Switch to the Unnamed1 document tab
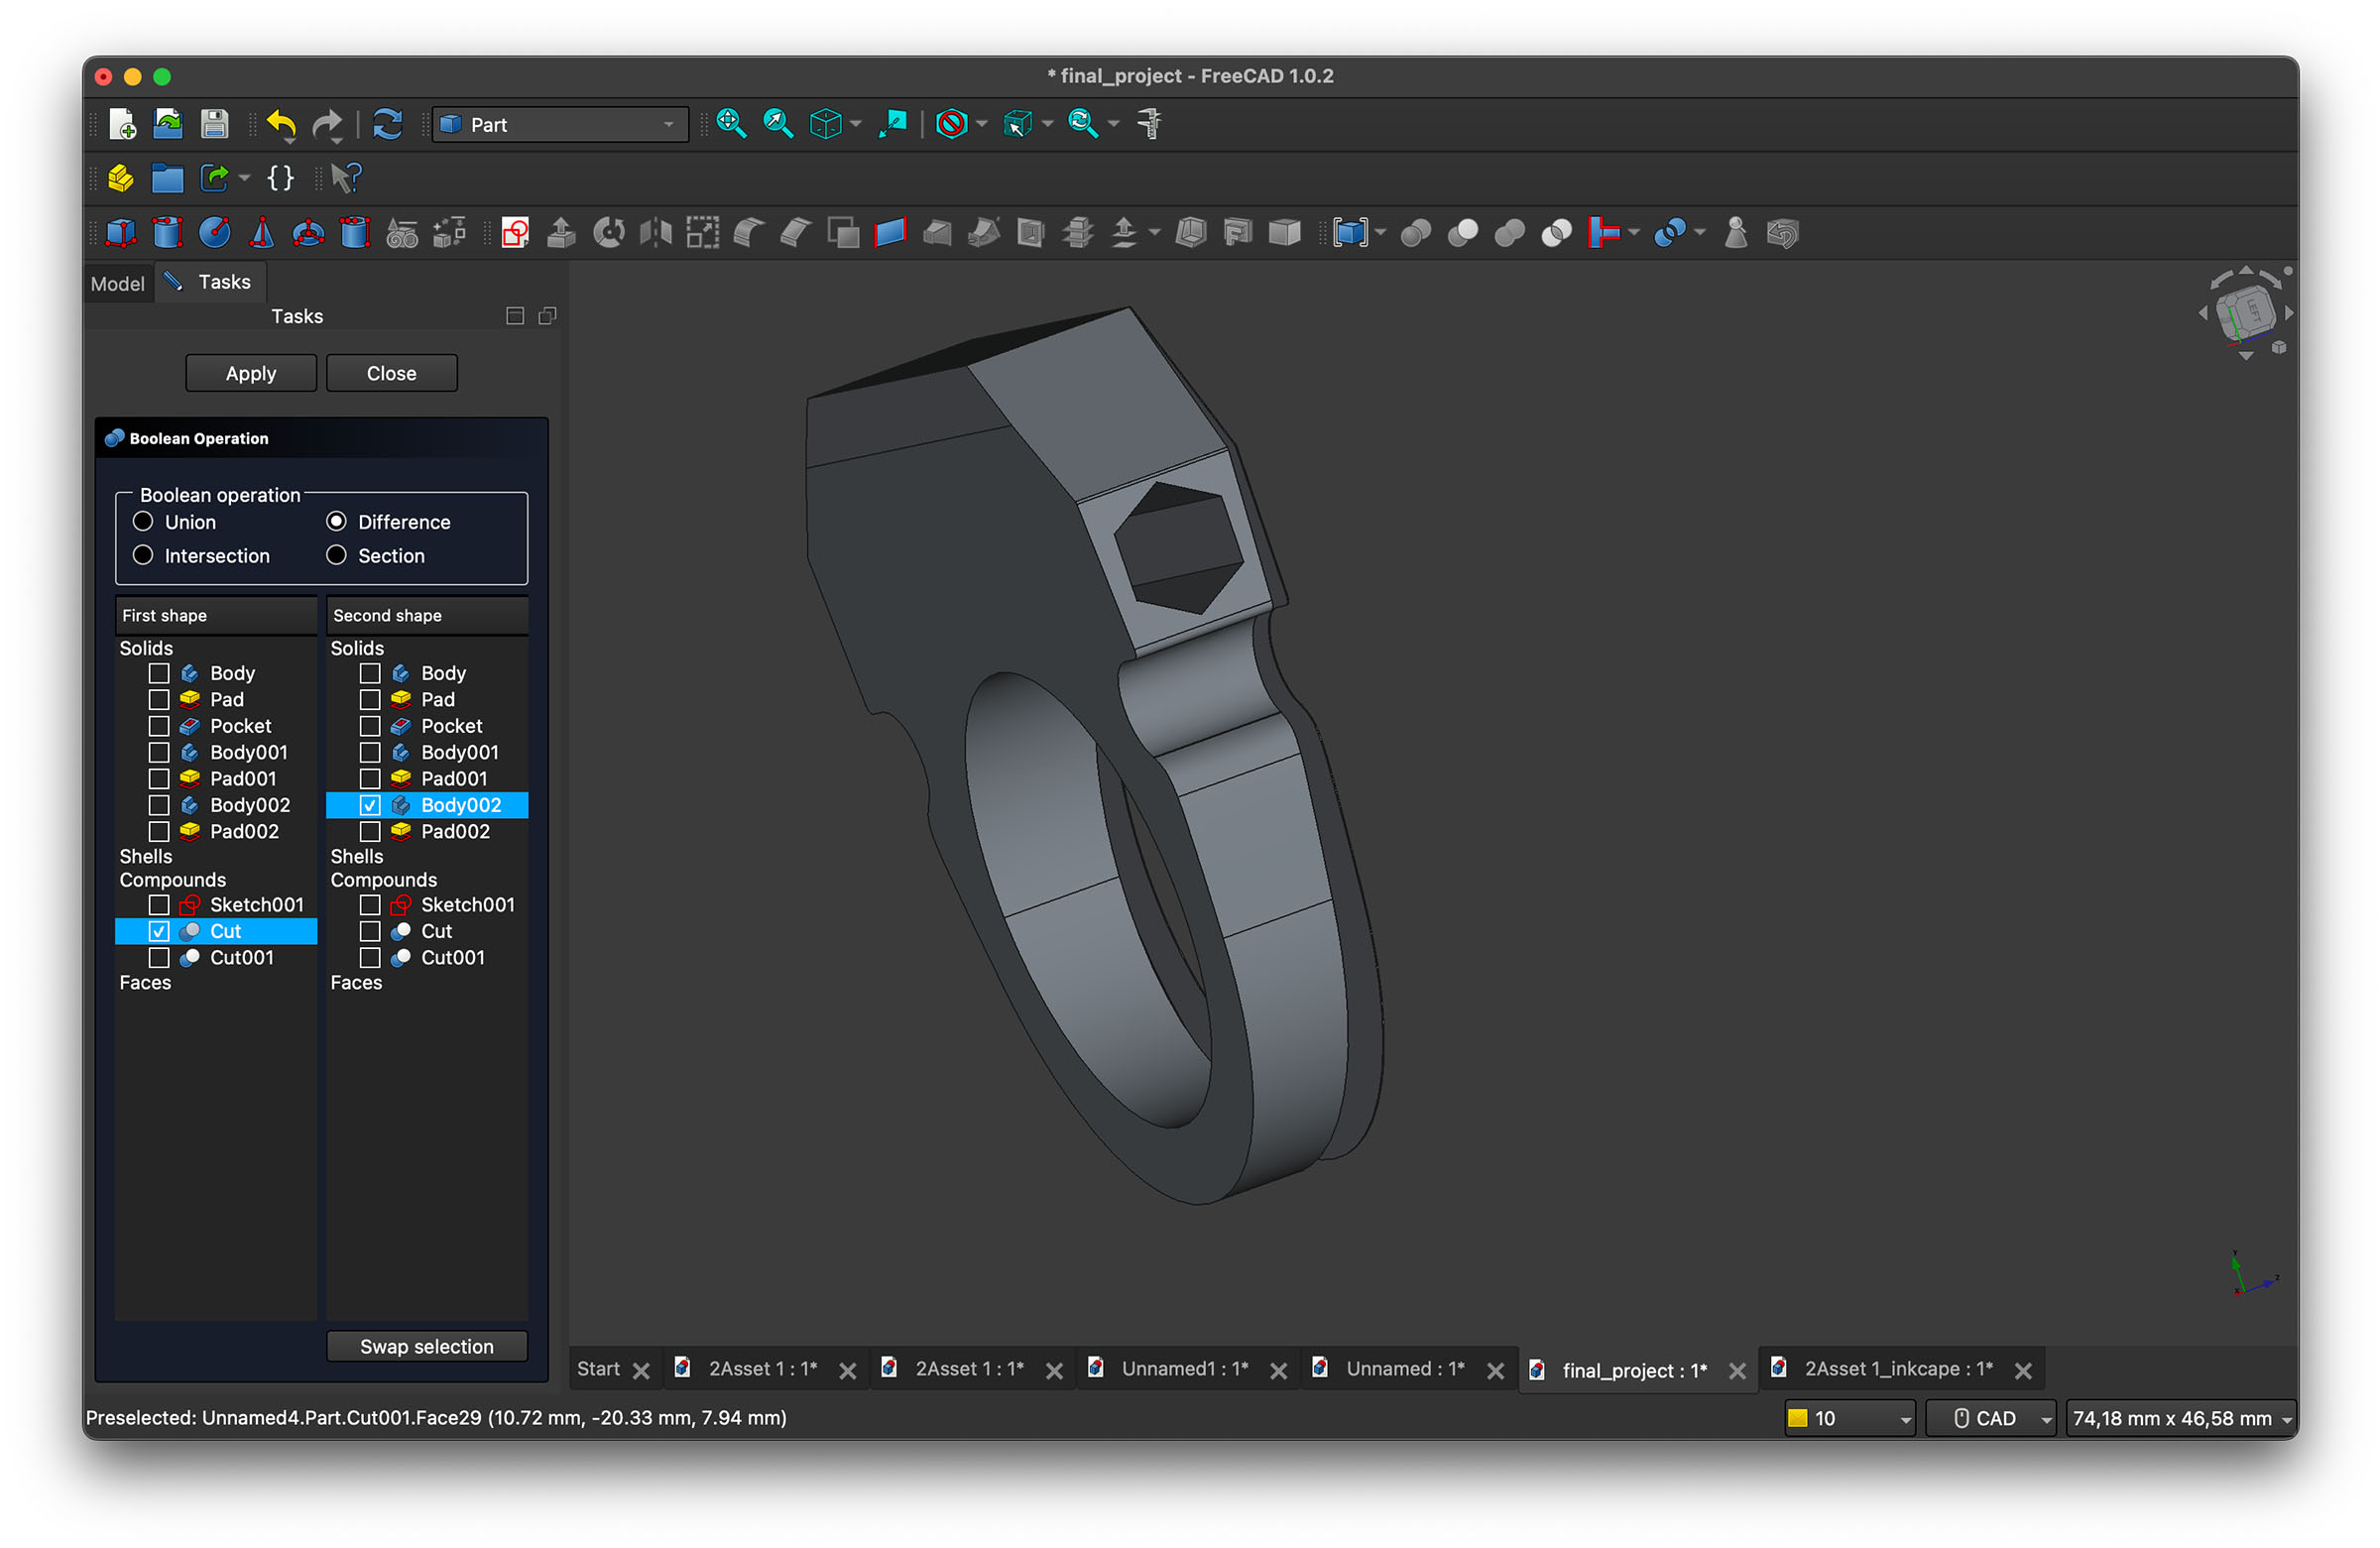2380x1548 pixels. [x=1184, y=1369]
